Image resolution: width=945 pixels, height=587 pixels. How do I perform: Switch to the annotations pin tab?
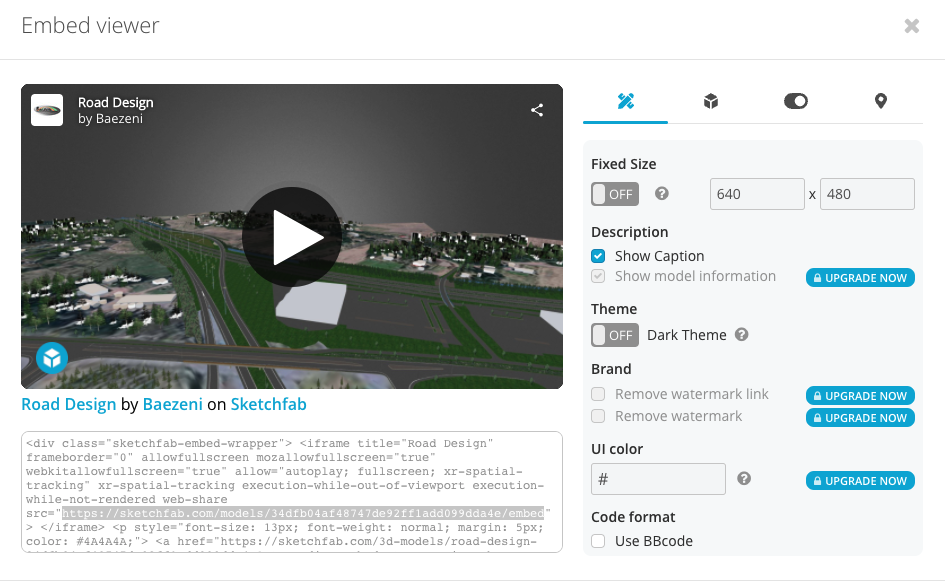coord(880,100)
